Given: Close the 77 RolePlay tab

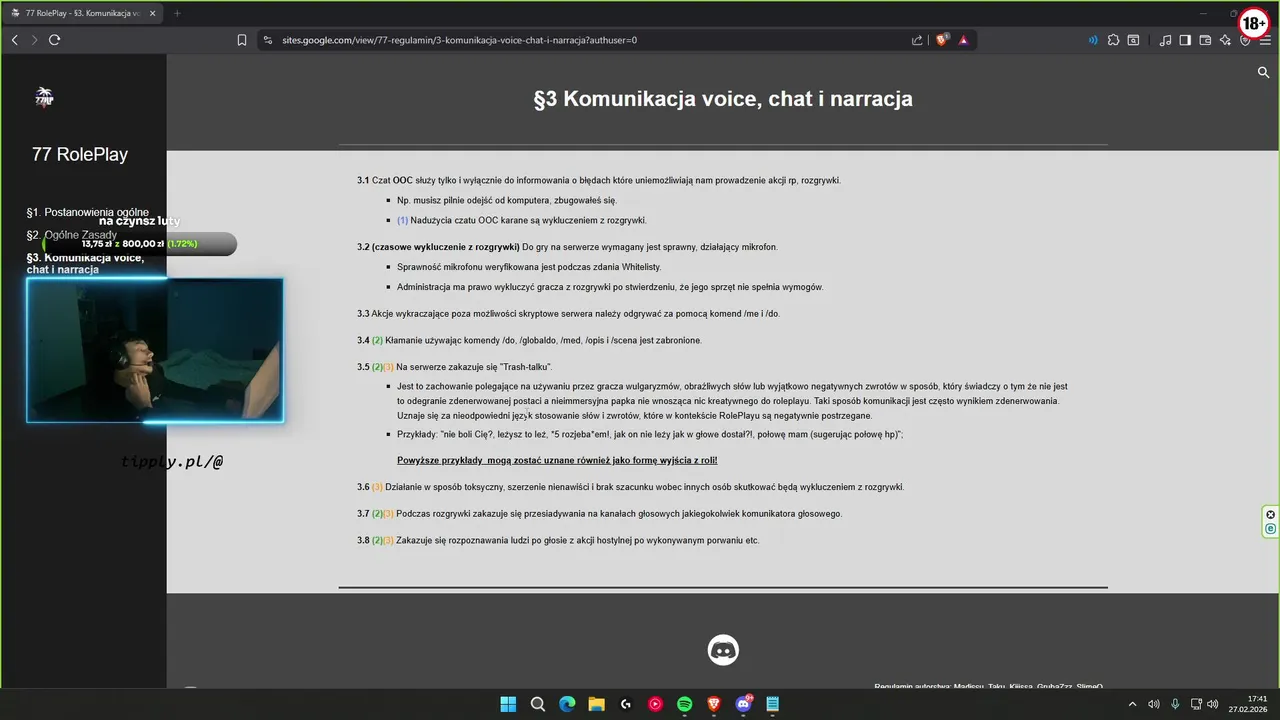Looking at the screenshot, I should click(x=153, y=13).
